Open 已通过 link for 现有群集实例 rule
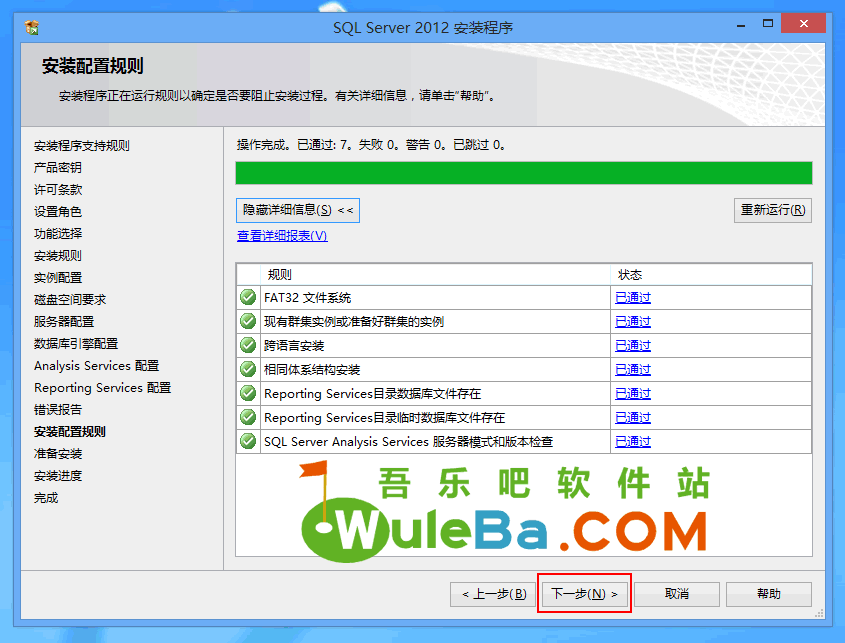Viewport: 845px width, 643px height. pyautogui.click(x=633, y=322)
